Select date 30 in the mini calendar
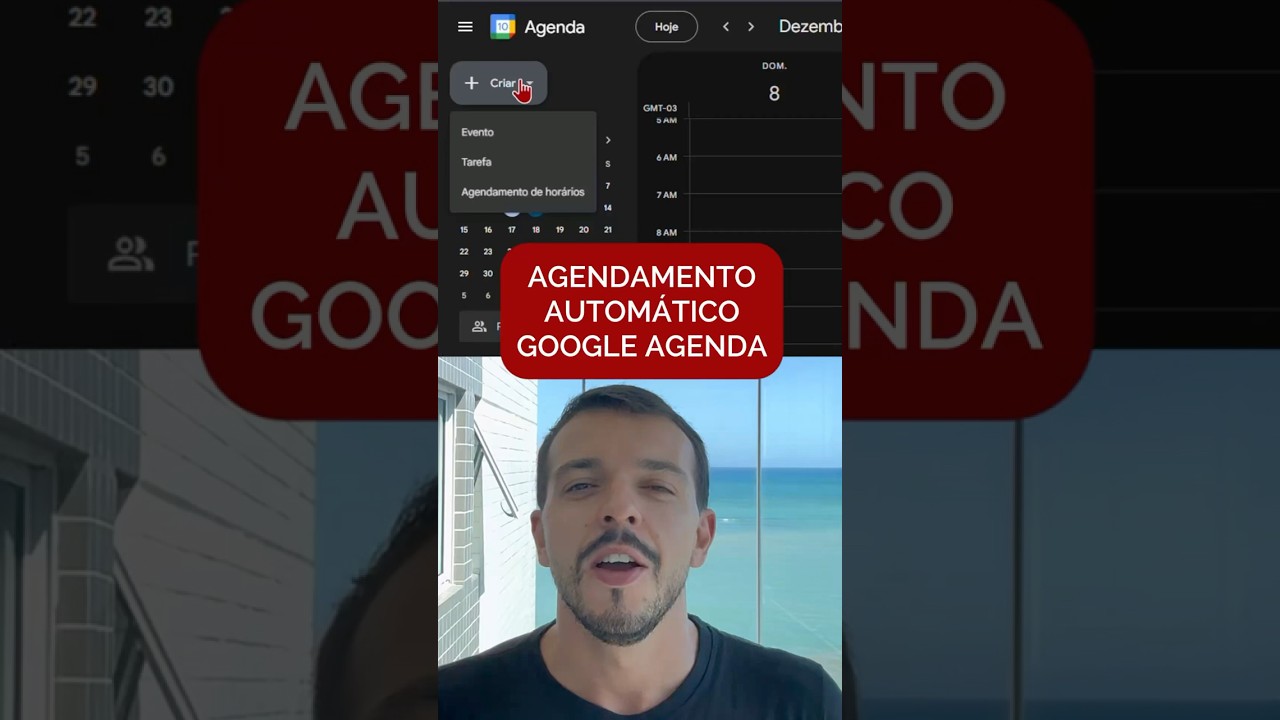This screenshot has height=720, width=1280. click(x=488, y=274)
